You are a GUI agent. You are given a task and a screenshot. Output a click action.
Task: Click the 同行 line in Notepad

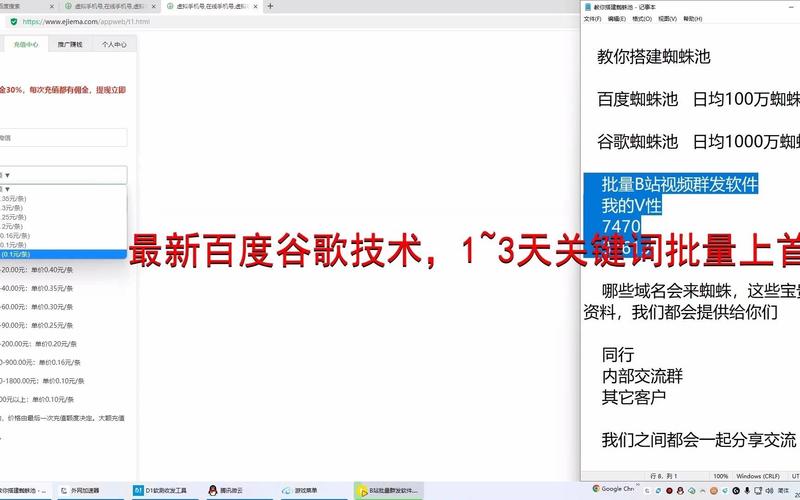pos(618,355)
